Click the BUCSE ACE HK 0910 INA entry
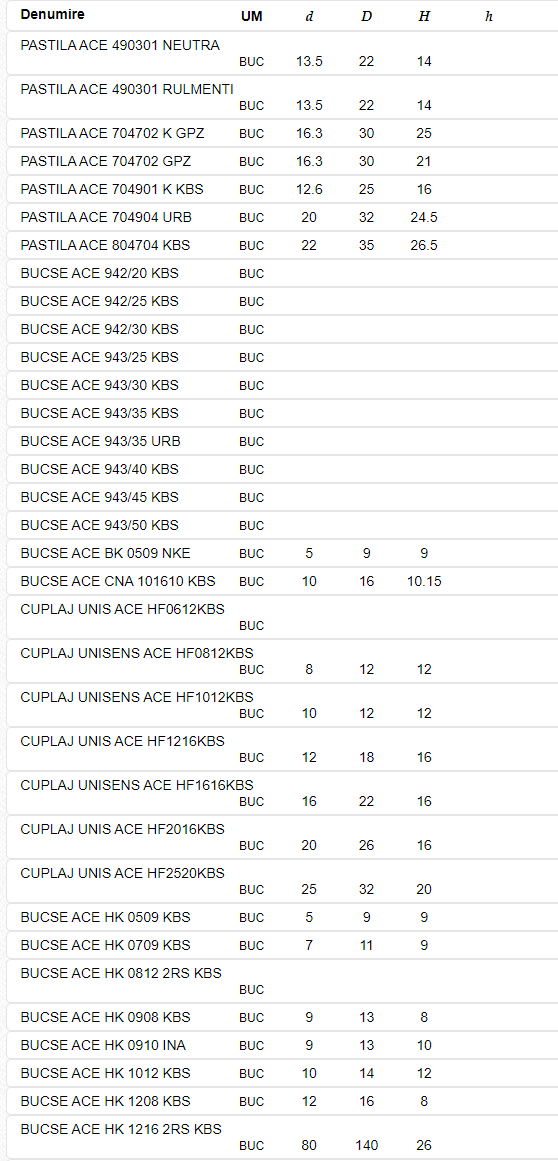Image resolution: width=558 pixels, height=1161 pixels. (283, 1045)
